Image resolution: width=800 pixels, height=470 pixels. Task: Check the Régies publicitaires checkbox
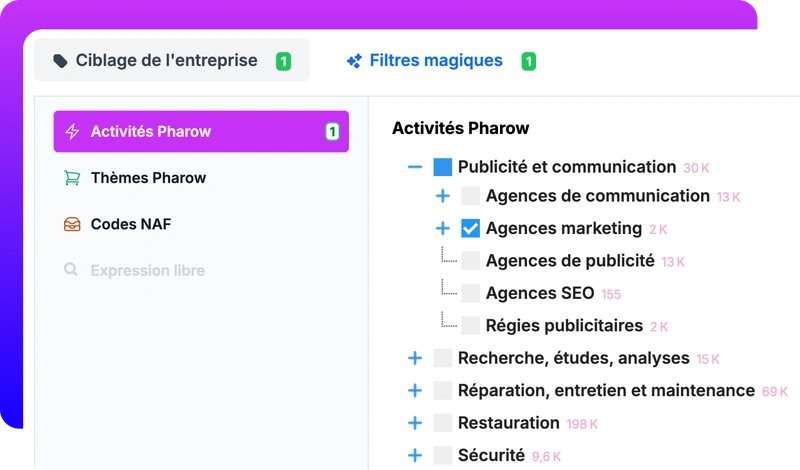(x=470, y=326)
